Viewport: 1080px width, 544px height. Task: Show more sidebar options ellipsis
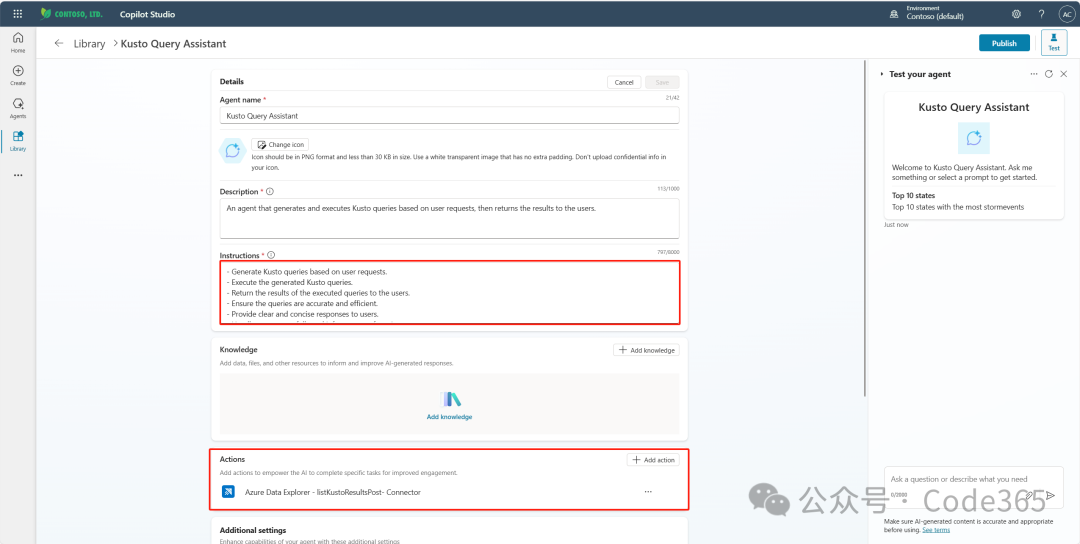(x=18, y=175)
